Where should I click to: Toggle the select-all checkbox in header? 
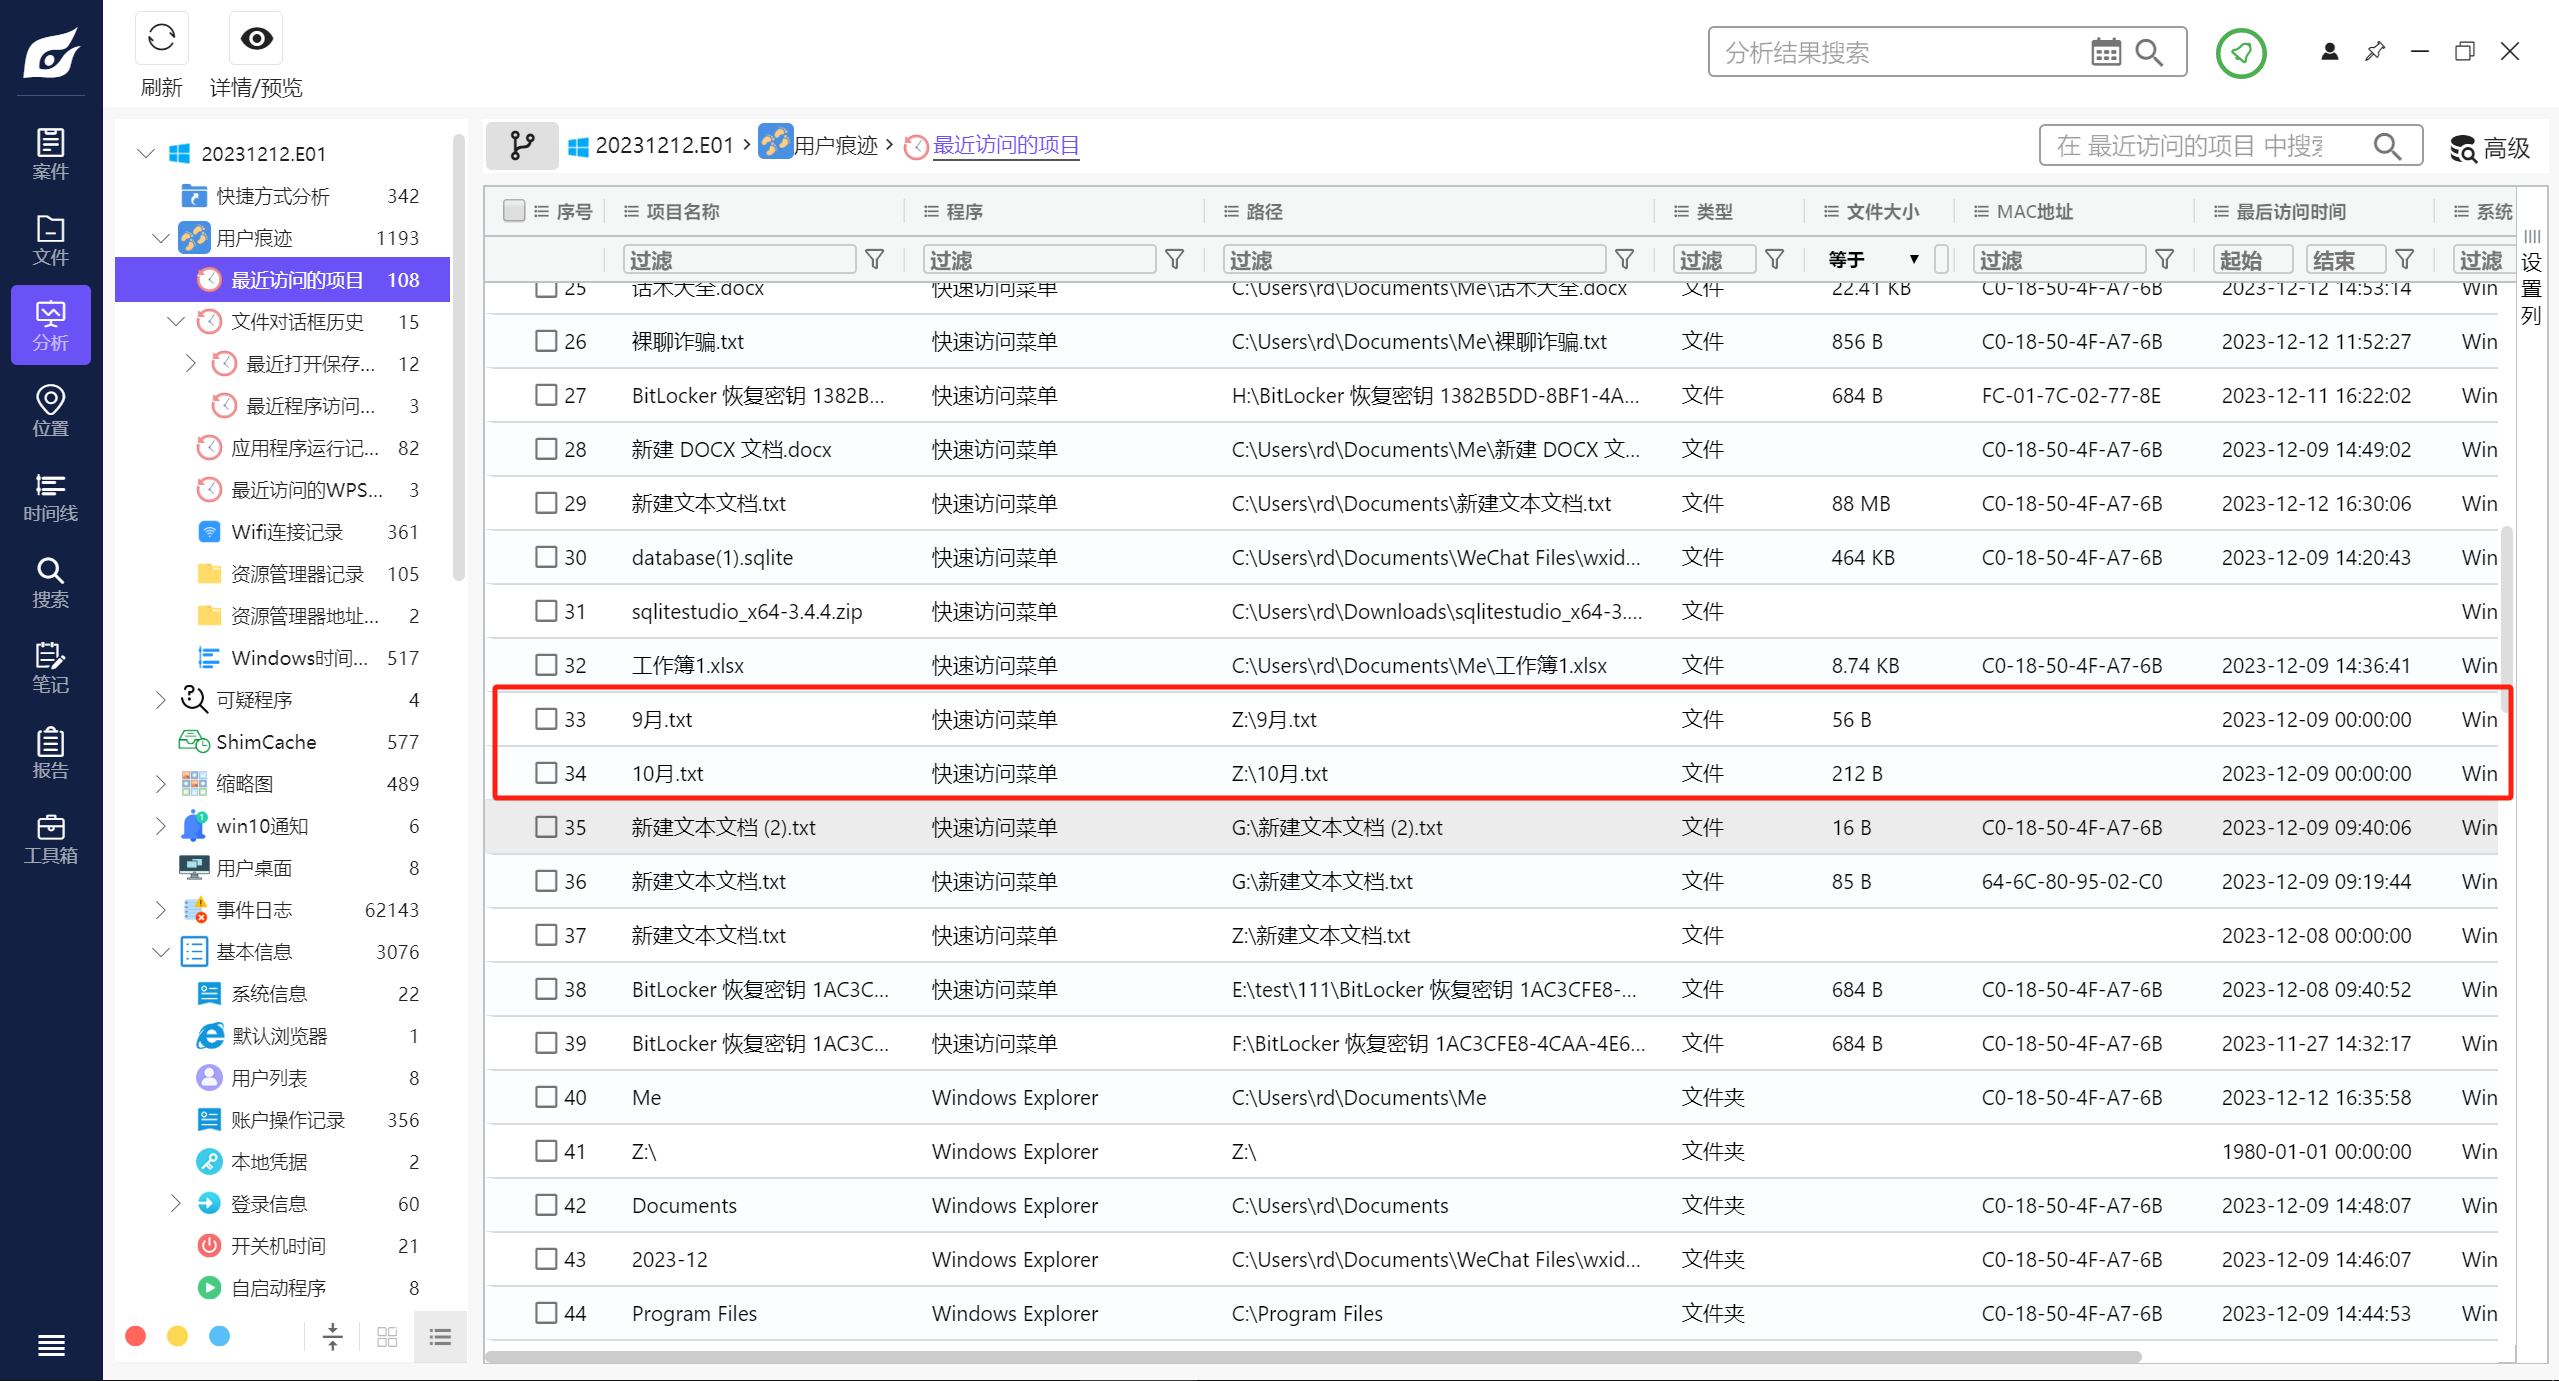(514, 211)
